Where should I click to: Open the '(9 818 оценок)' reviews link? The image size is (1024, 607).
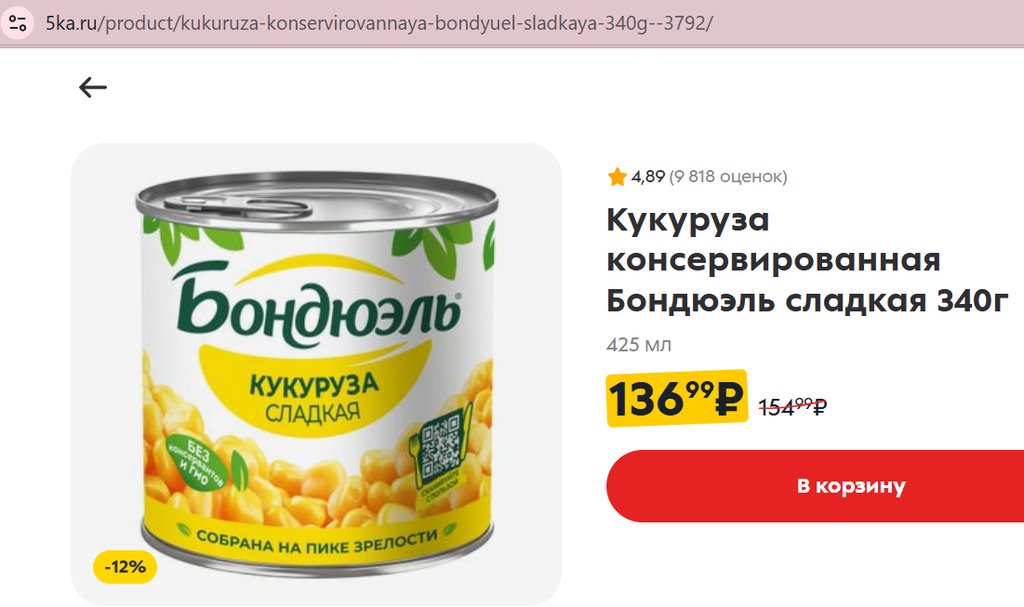(728, 176)
